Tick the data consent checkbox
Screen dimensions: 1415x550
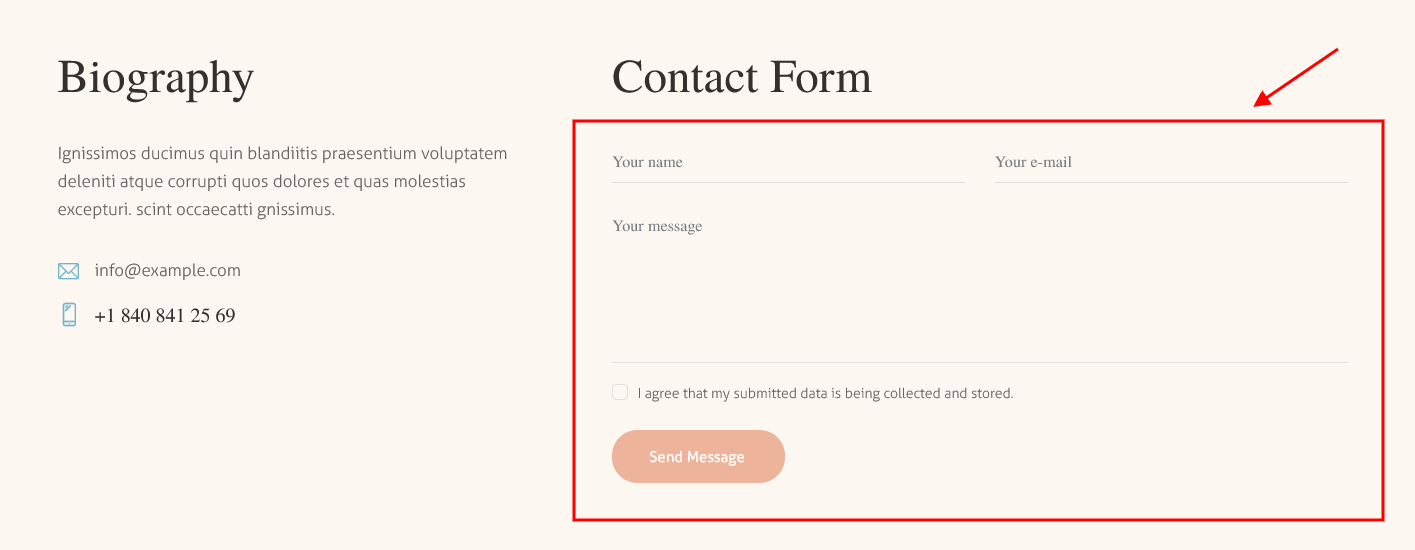click(x=620, y=392)
